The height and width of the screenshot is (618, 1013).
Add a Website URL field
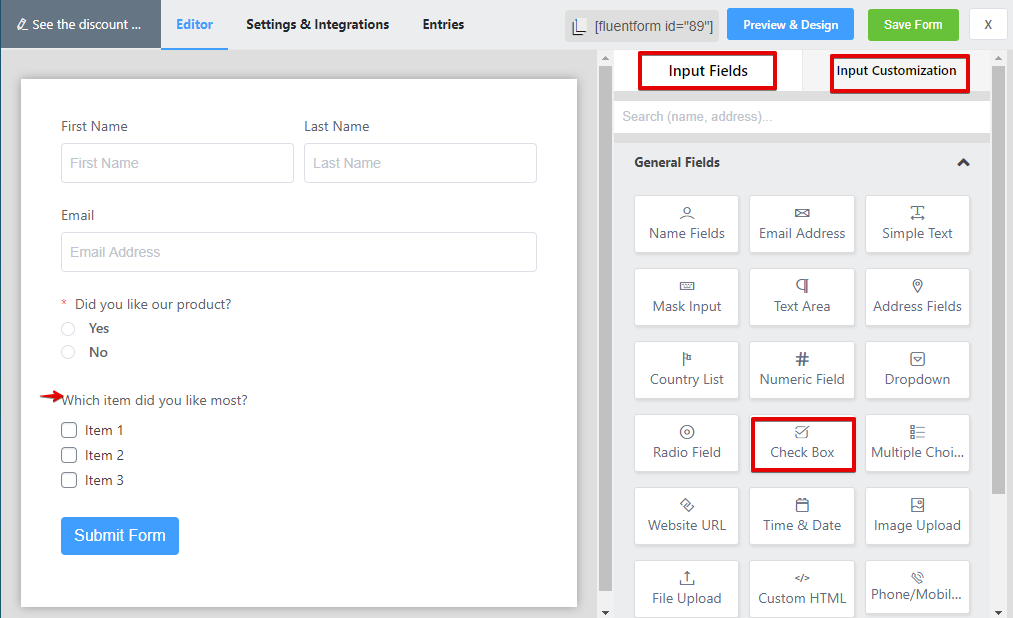(686, 516)
